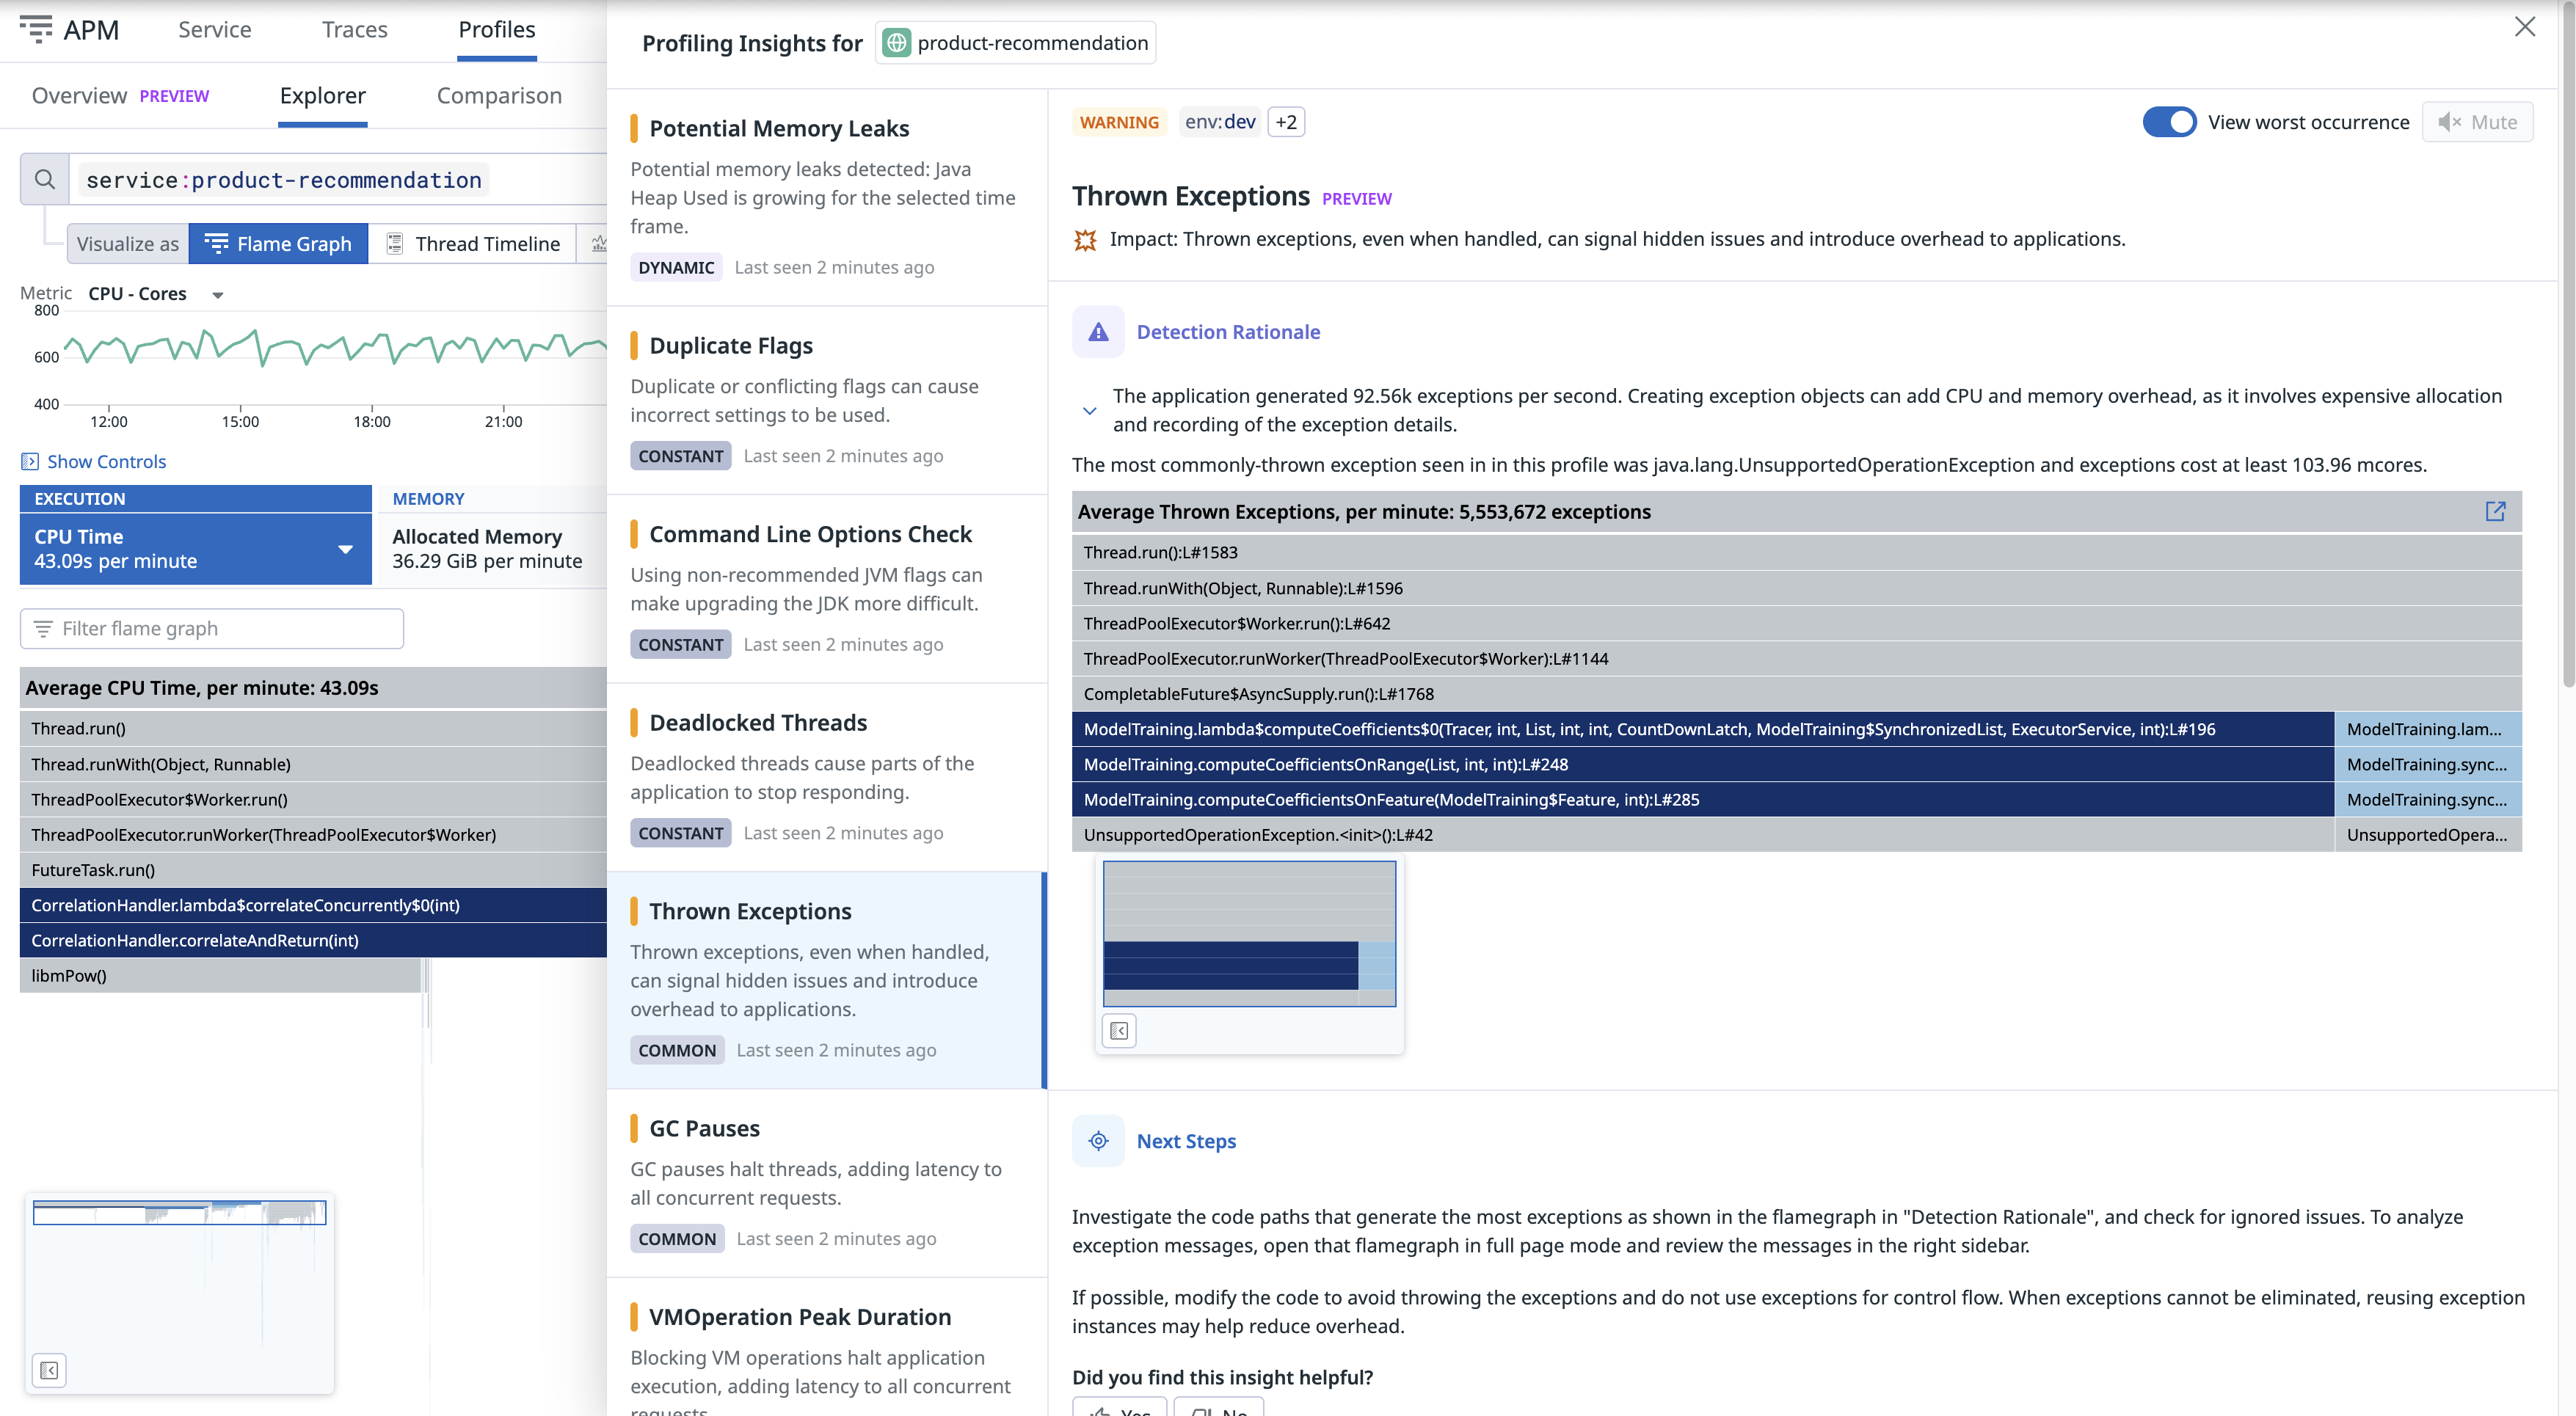
Task: Click the Detection Rationale heading link
Action: tap(1228, 332)
